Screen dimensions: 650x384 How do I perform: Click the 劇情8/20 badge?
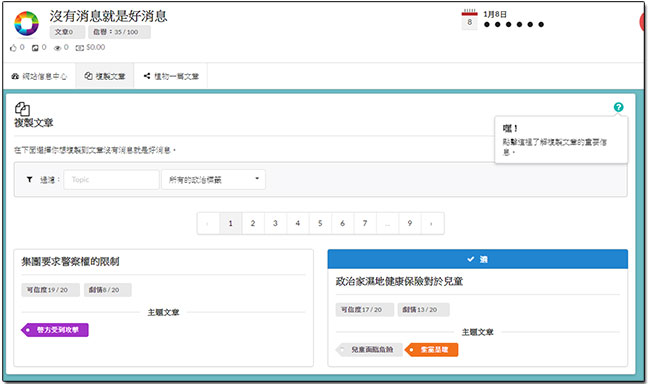click(x=108, y=290)
